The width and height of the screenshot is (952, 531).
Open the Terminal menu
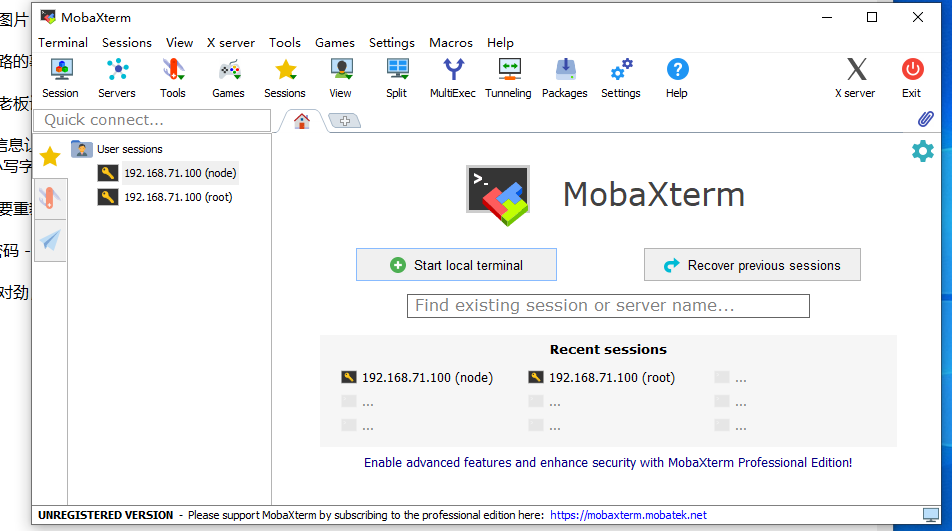[63, 42]
